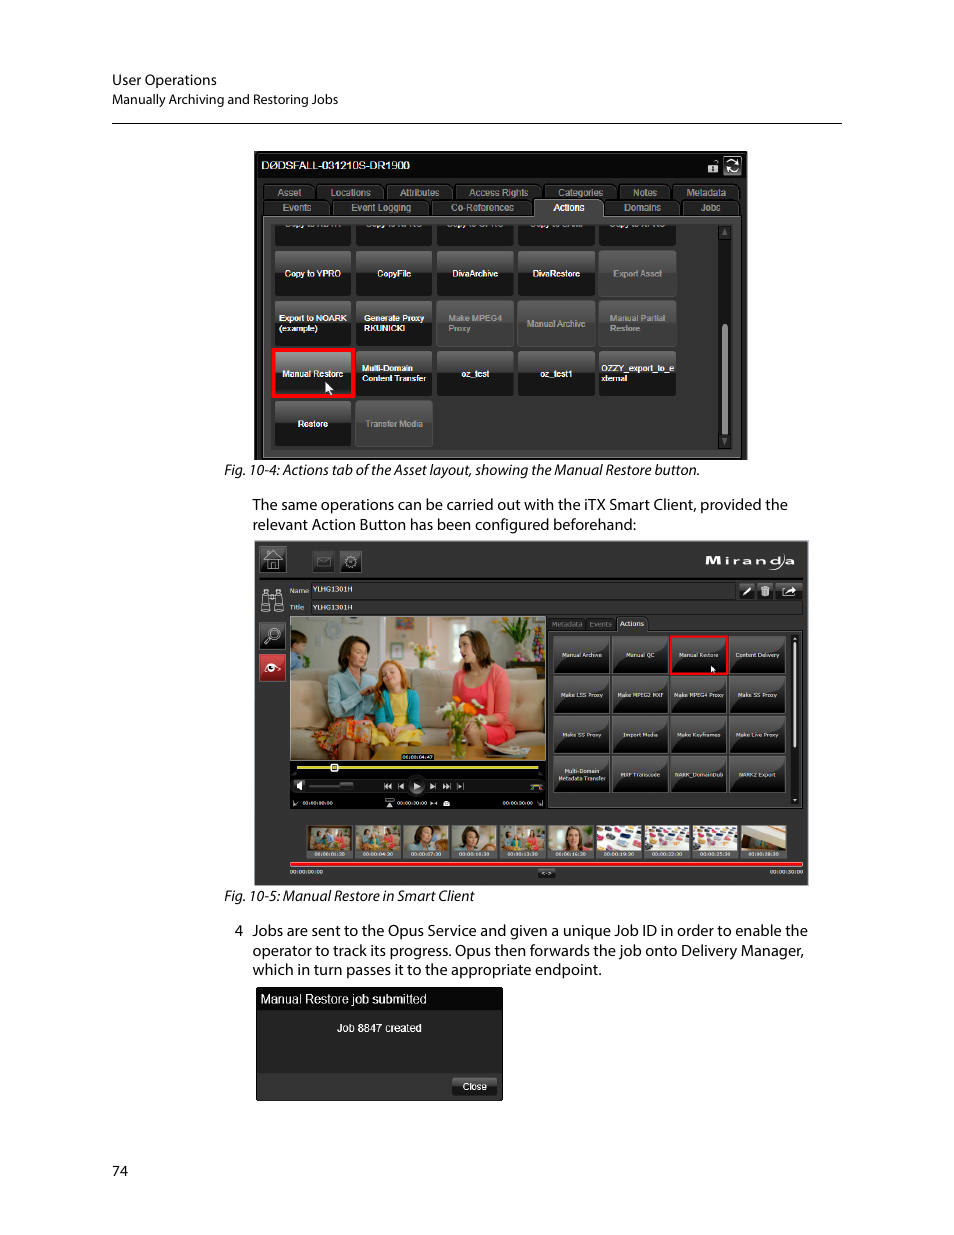954x1235 pixels.
Task: Click the red timeline bar under thumbnails
Action: (x=546, y=864)
